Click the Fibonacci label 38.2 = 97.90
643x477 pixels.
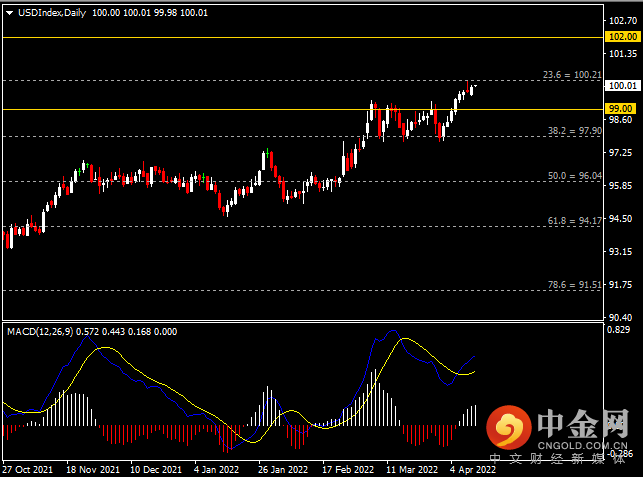(575, 131)
